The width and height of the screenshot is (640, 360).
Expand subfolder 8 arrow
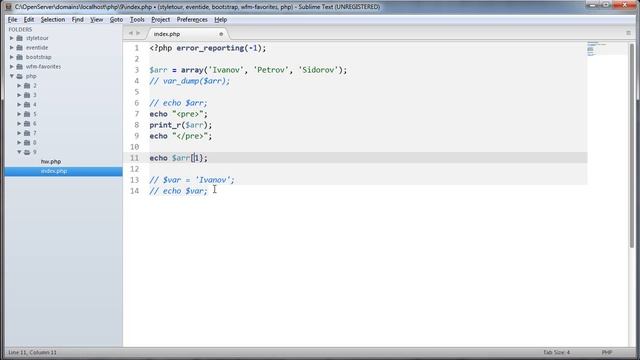tap(19, 142)
